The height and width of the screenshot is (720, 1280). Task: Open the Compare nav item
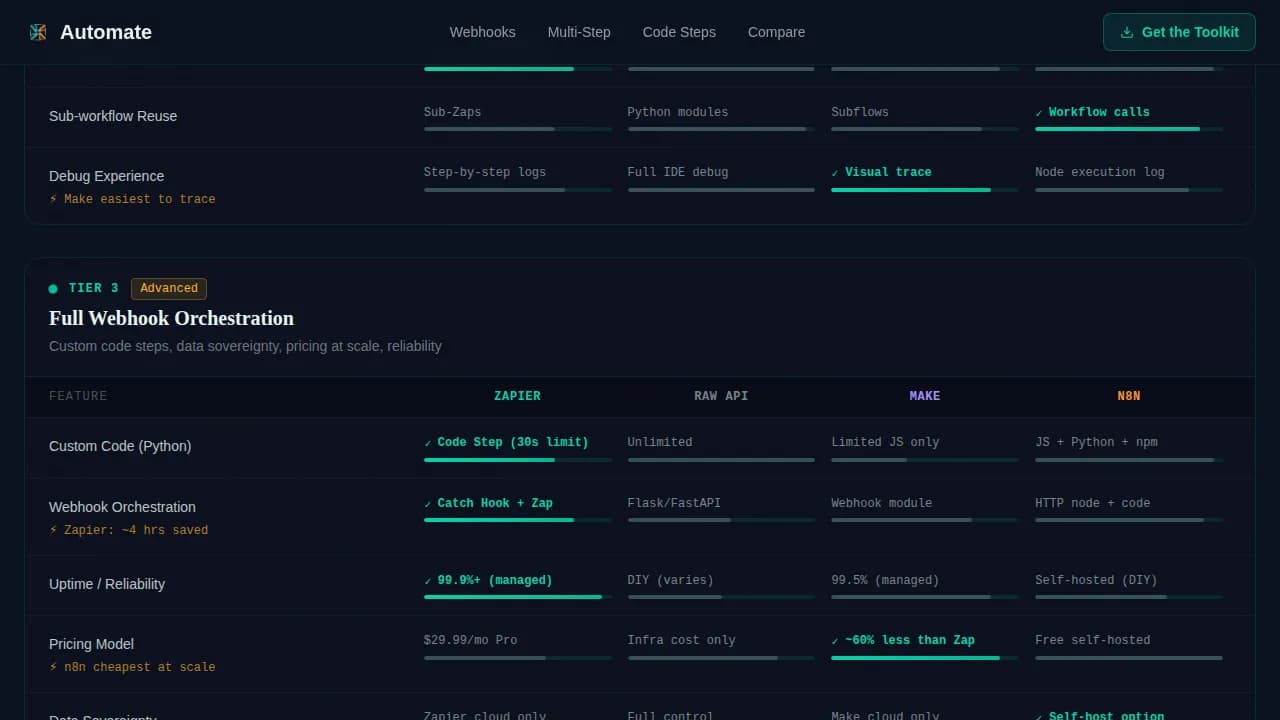tap(776, 32)
